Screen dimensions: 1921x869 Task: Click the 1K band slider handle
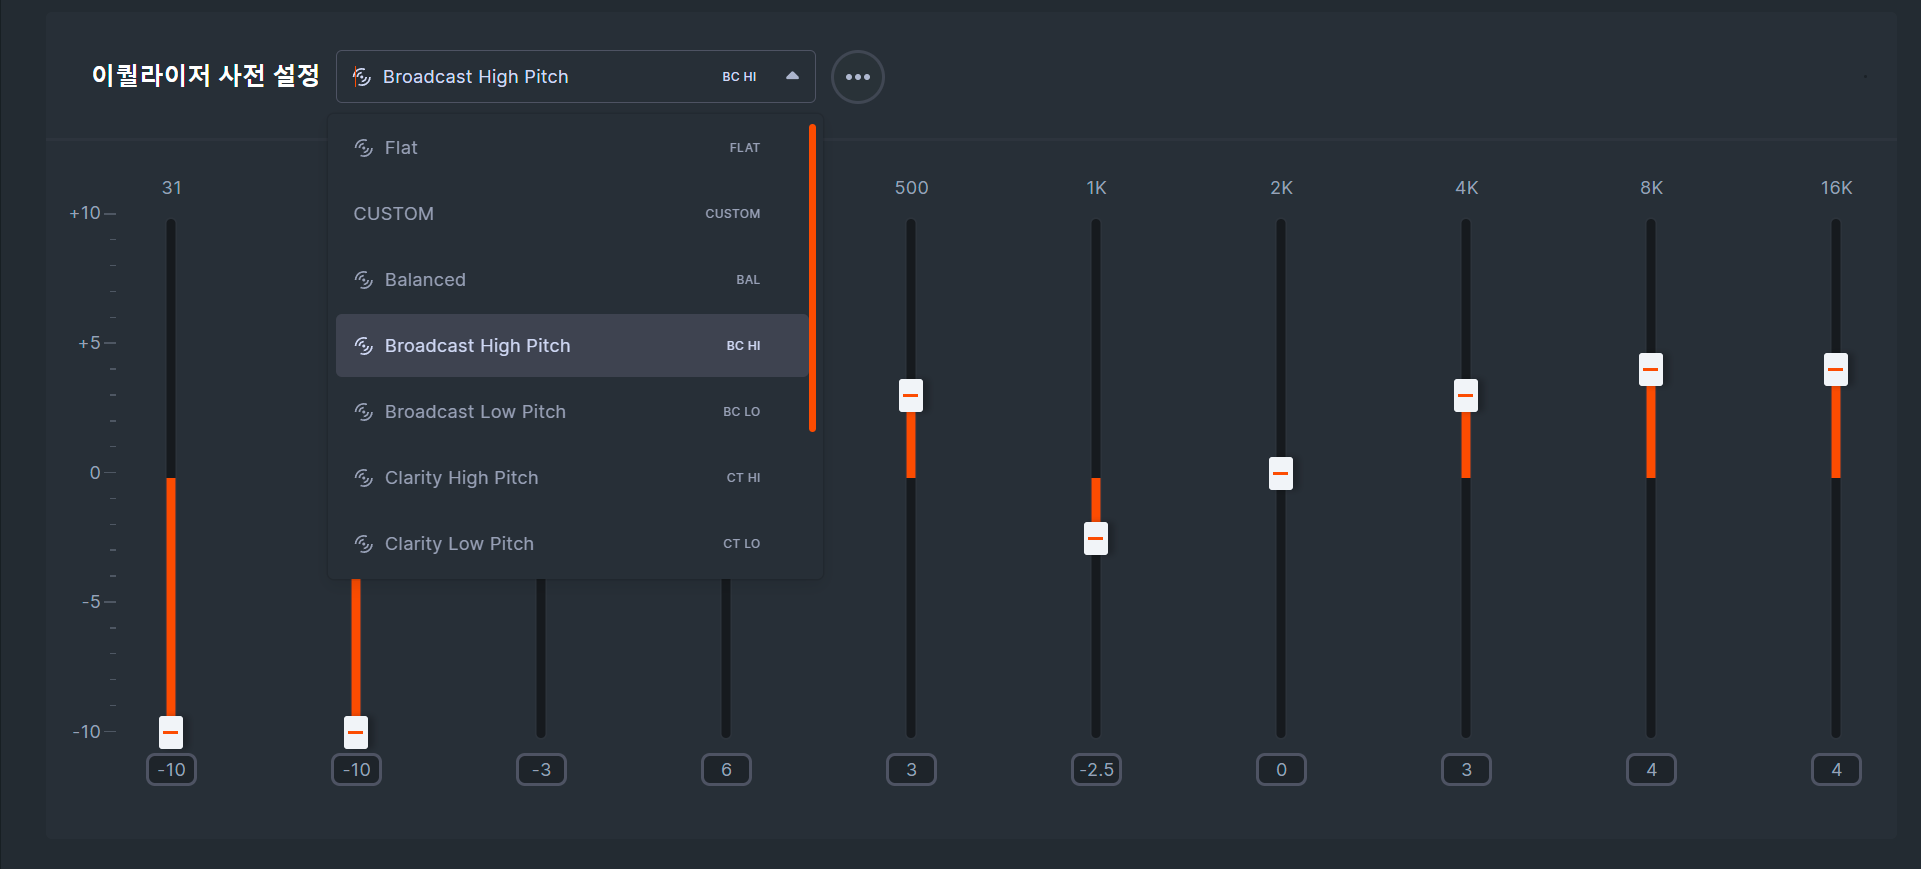coord(1096,538)
